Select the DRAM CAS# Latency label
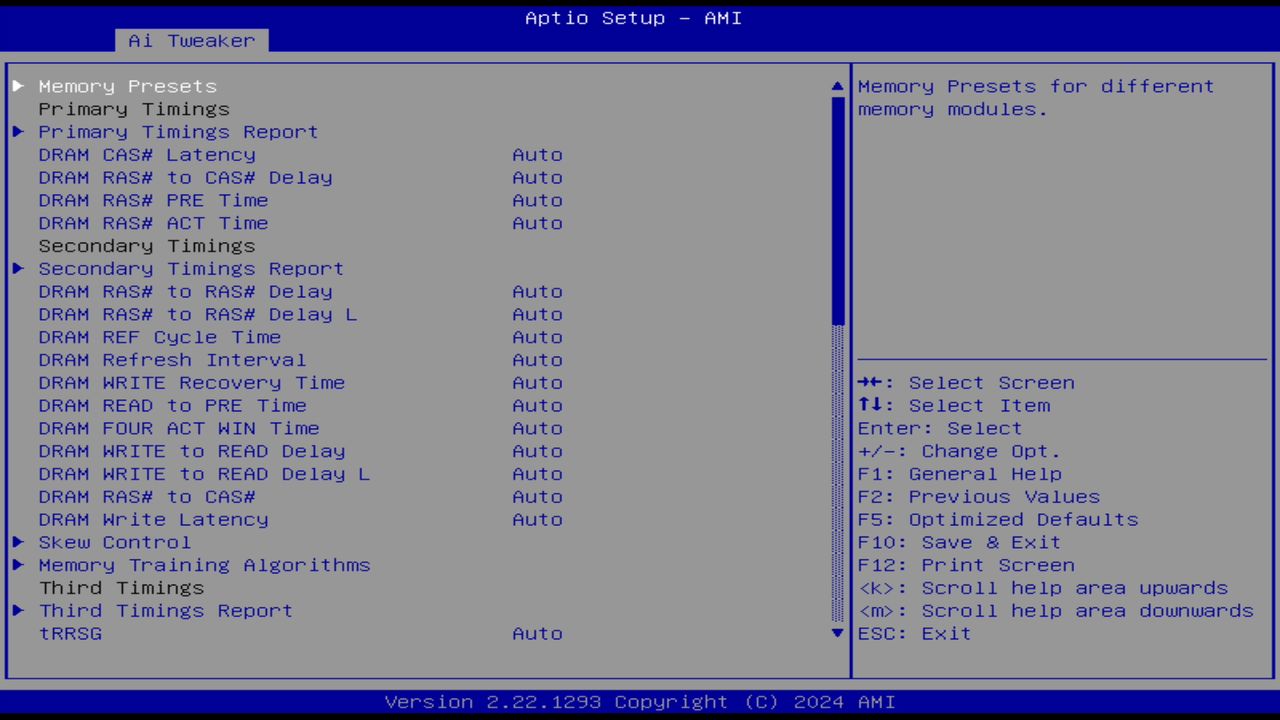Image resolution: width=1280 pixels, height=720 pixels. [x=147, y=155]
